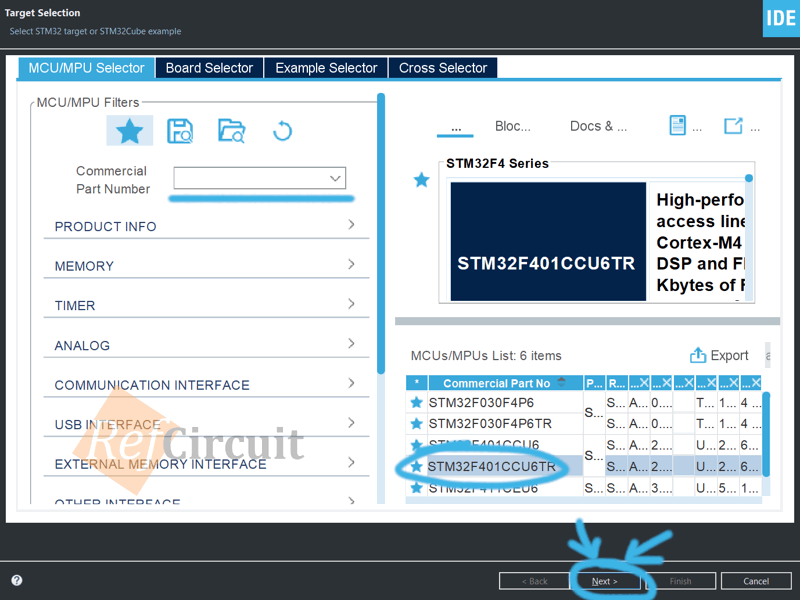Switch to the Board Selector tab

pos(209,68)
